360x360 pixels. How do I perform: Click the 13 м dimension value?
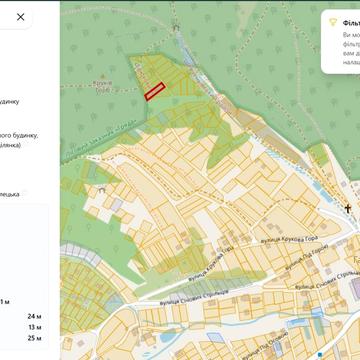pyautogui.click(x=35, y=327)
